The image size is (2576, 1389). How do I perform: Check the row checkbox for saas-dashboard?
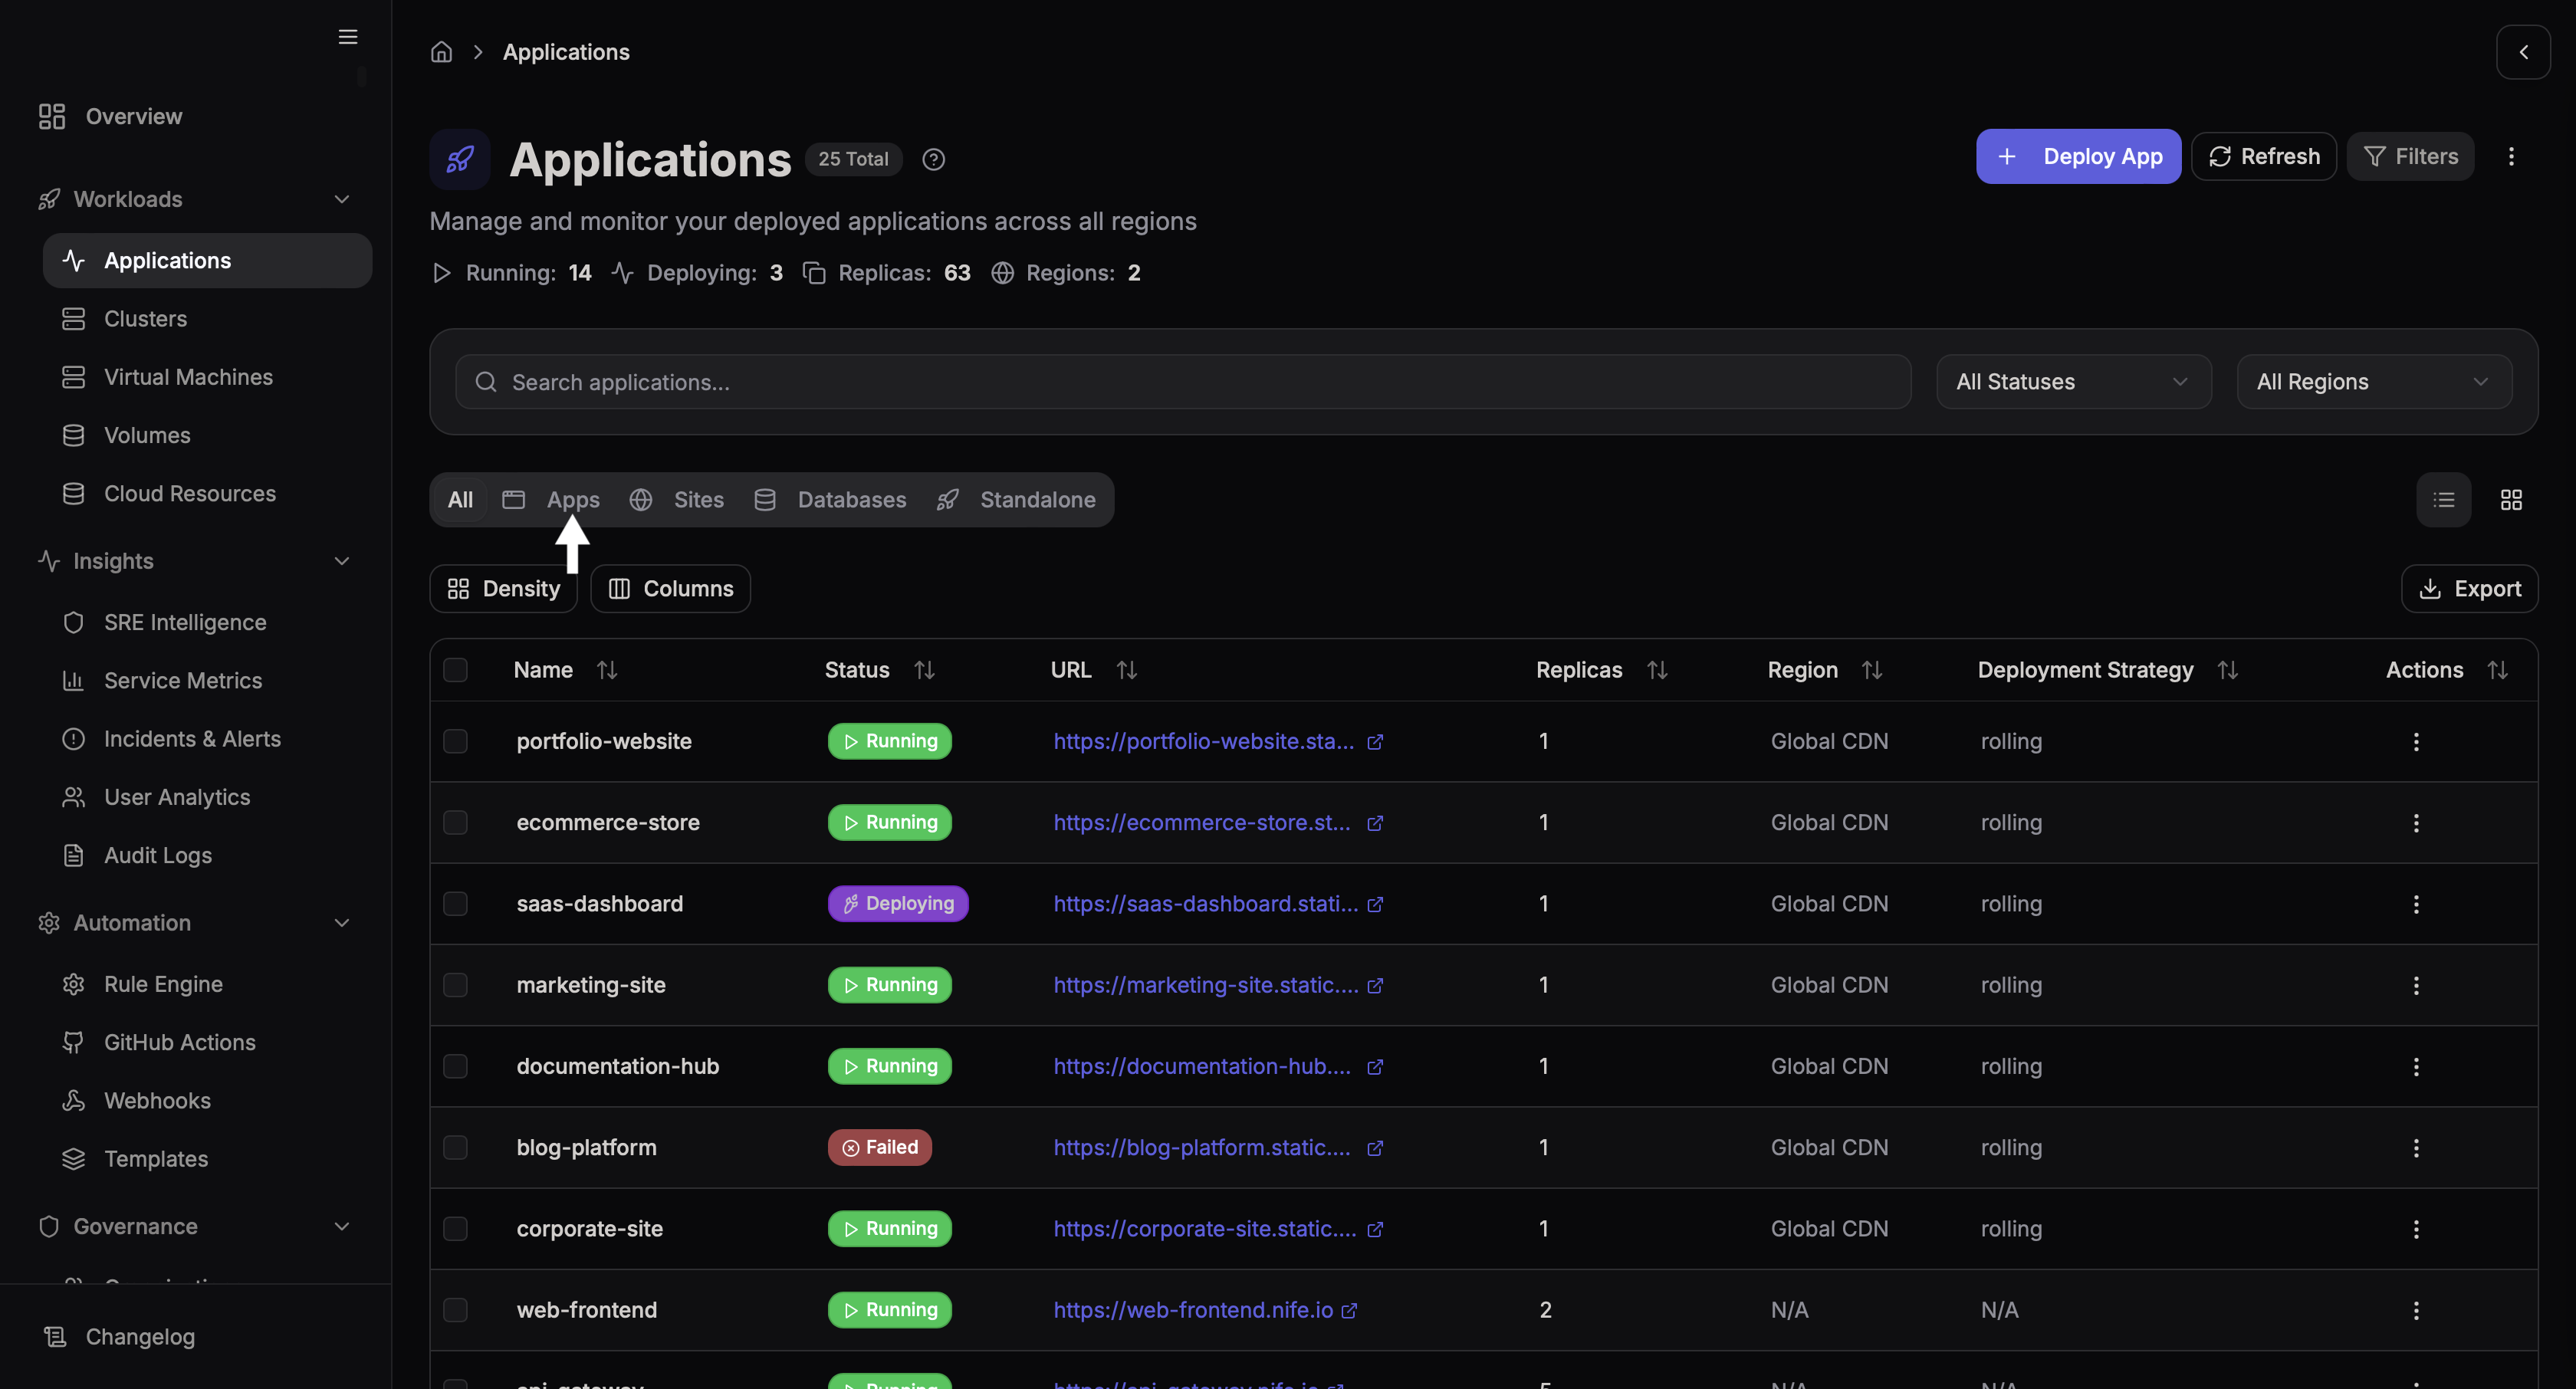pos(456,903)
